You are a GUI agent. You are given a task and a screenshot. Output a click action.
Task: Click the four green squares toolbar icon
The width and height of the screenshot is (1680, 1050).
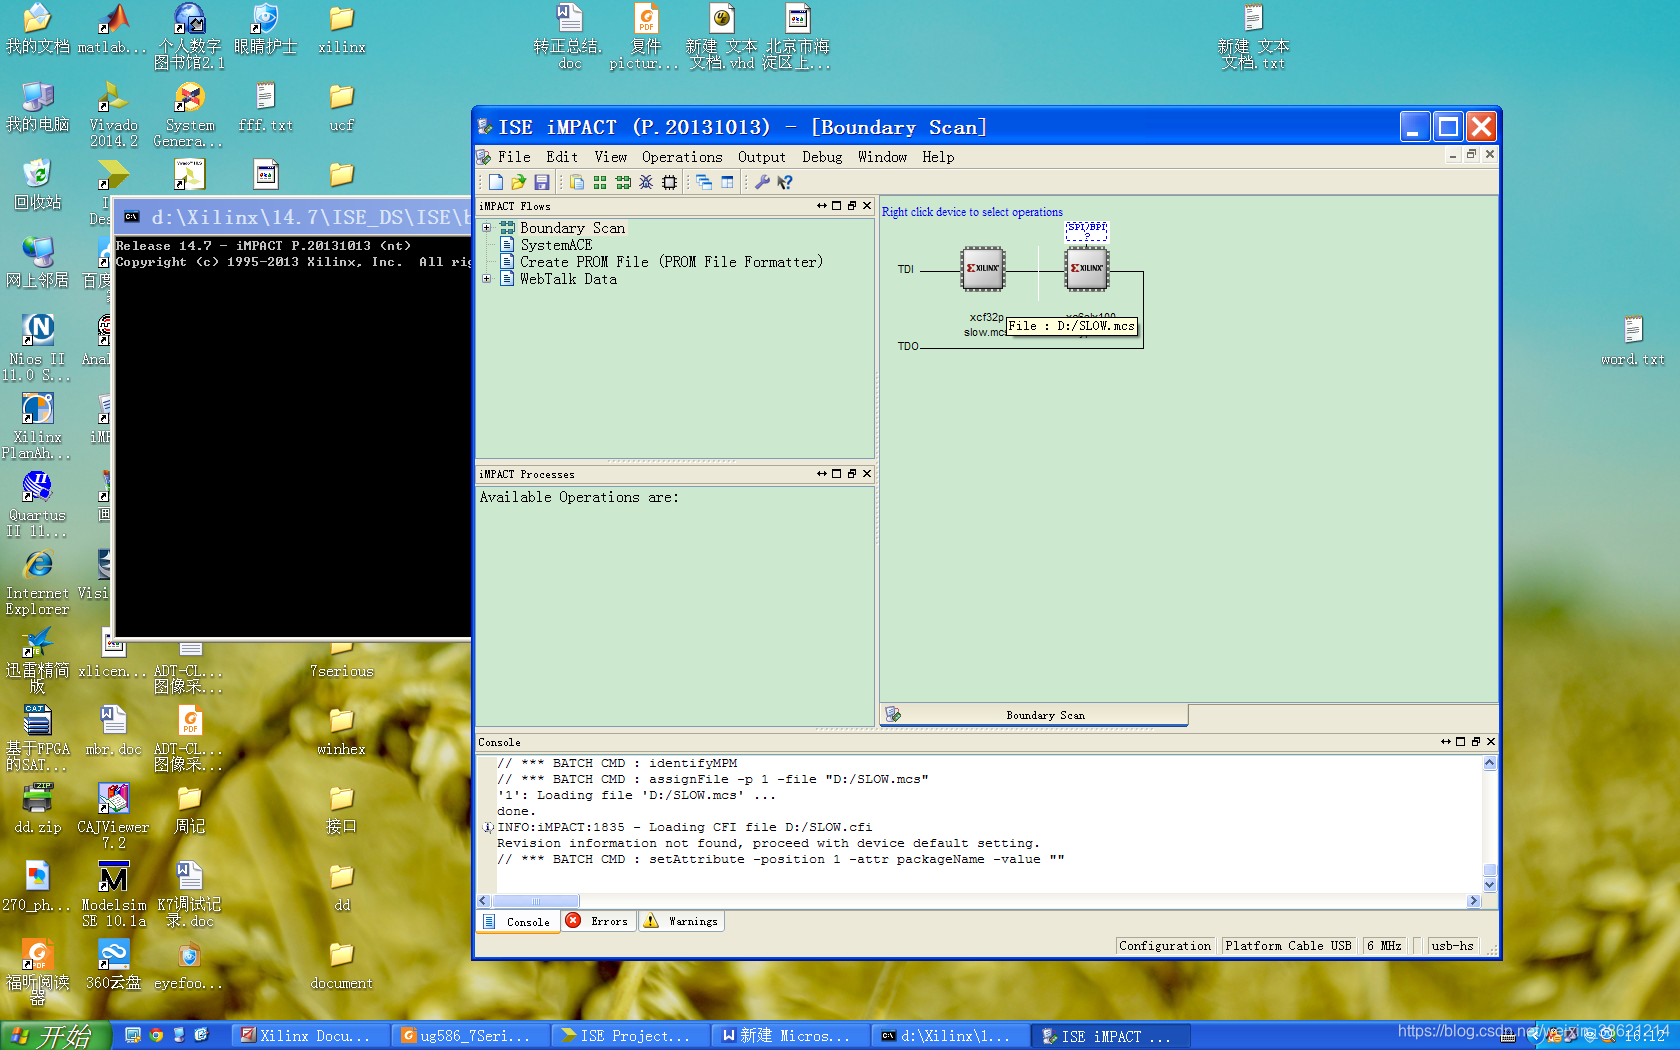click(600, 182)
